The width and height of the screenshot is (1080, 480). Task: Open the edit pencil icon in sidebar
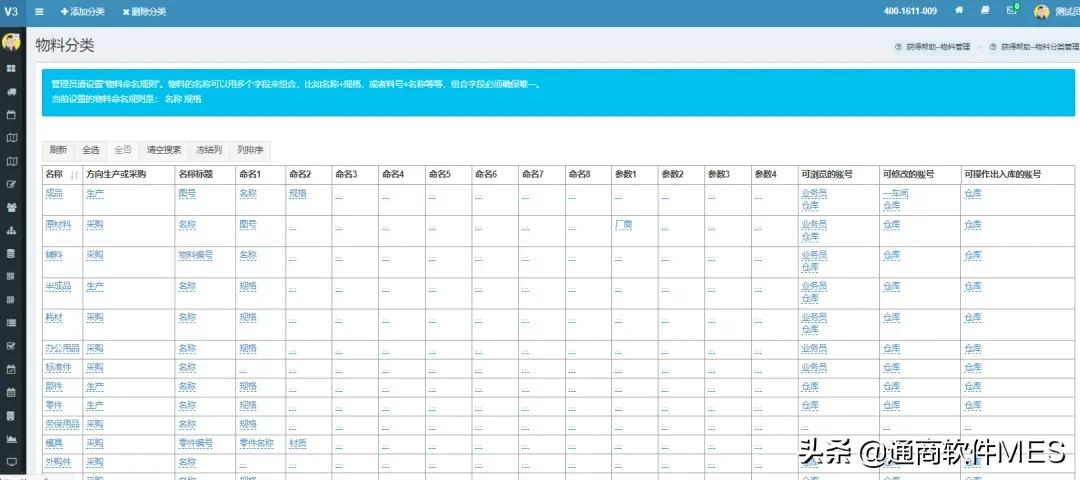click(x=11, y=184)
